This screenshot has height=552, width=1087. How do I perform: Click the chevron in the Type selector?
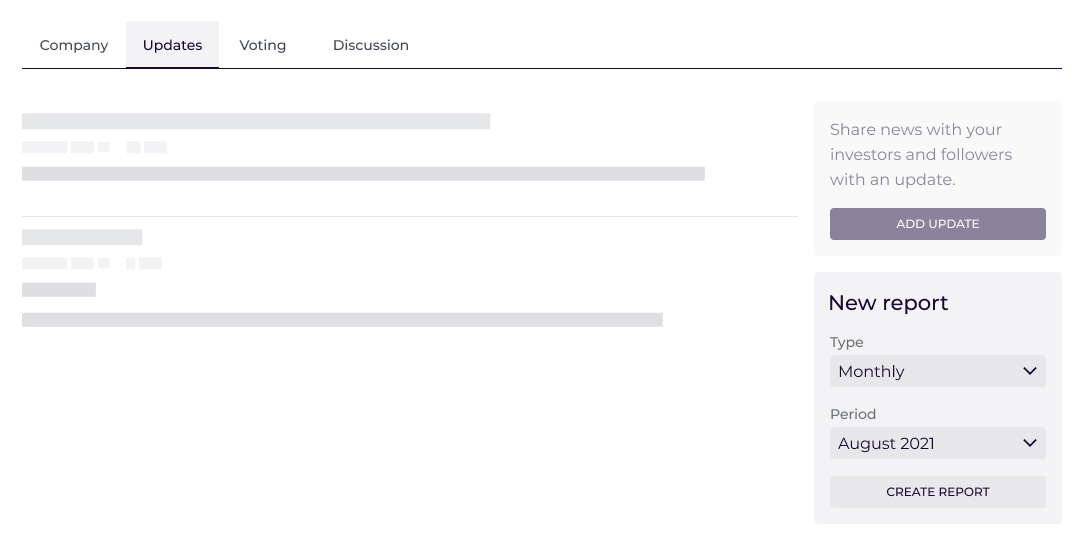pos(1030,371)
